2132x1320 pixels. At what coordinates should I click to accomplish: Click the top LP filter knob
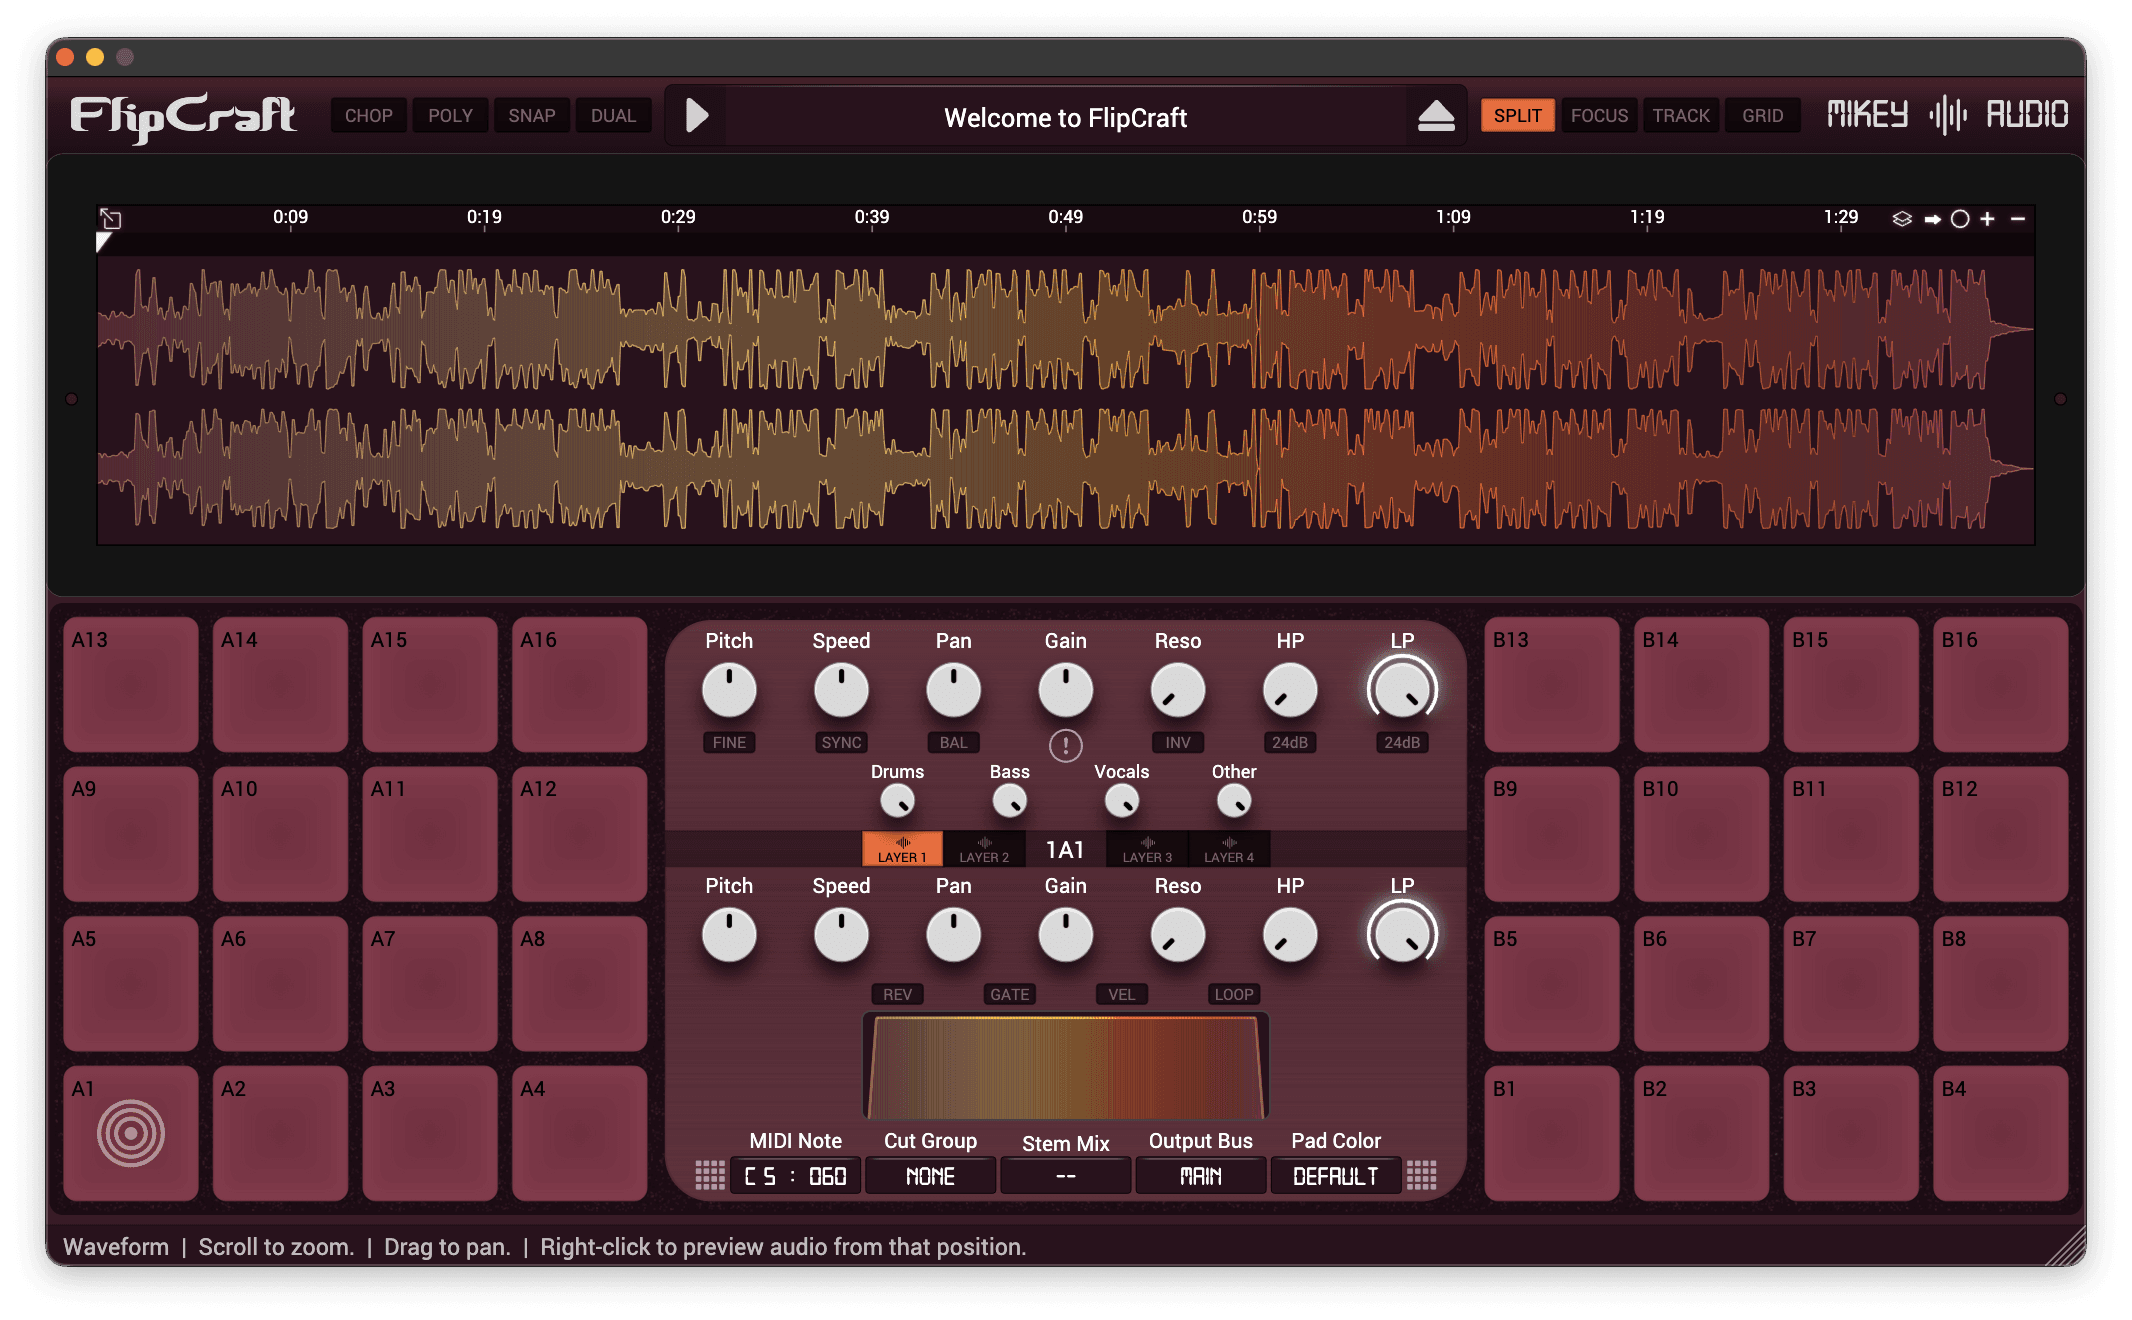tap(1402, 690)
